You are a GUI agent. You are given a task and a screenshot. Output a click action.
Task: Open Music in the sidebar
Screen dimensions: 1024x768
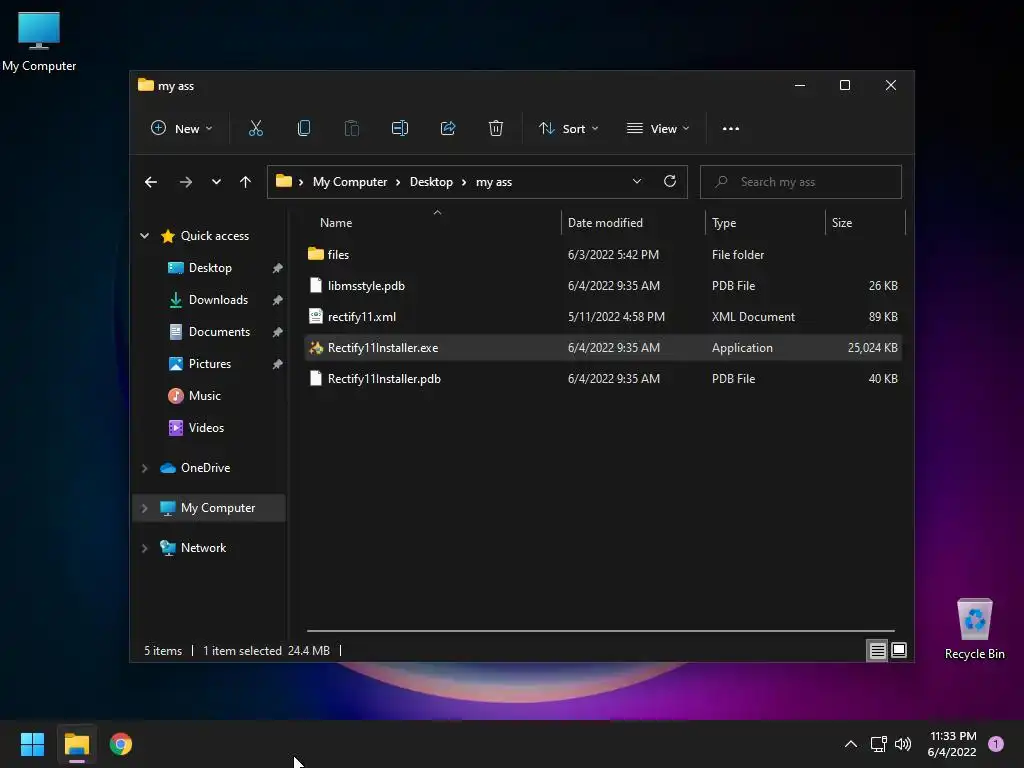pyautogui.click(x=204, y=396)
